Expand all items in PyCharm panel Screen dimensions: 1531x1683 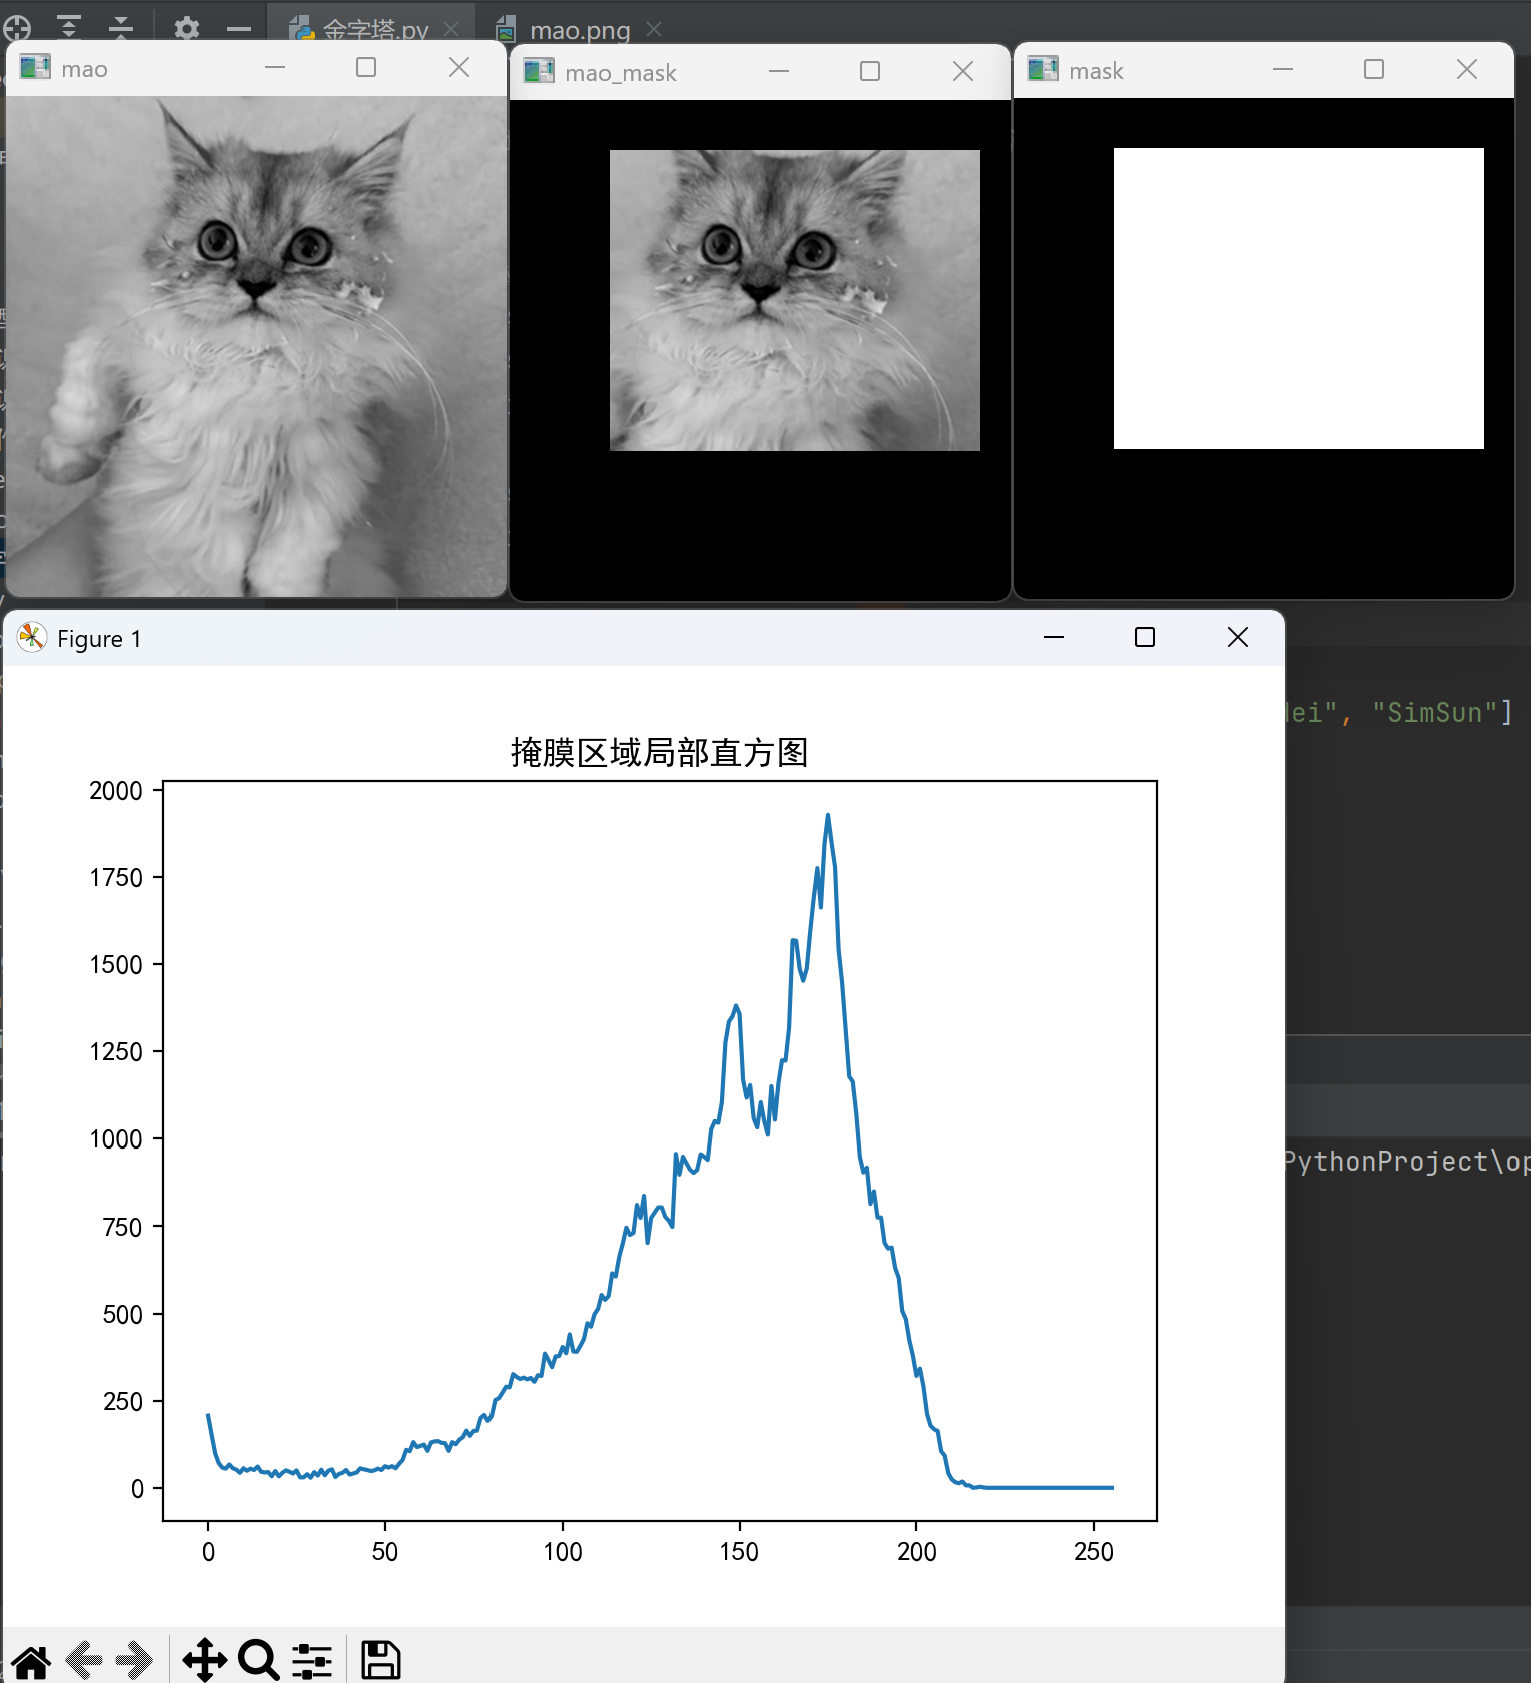[x=69, y=27]
